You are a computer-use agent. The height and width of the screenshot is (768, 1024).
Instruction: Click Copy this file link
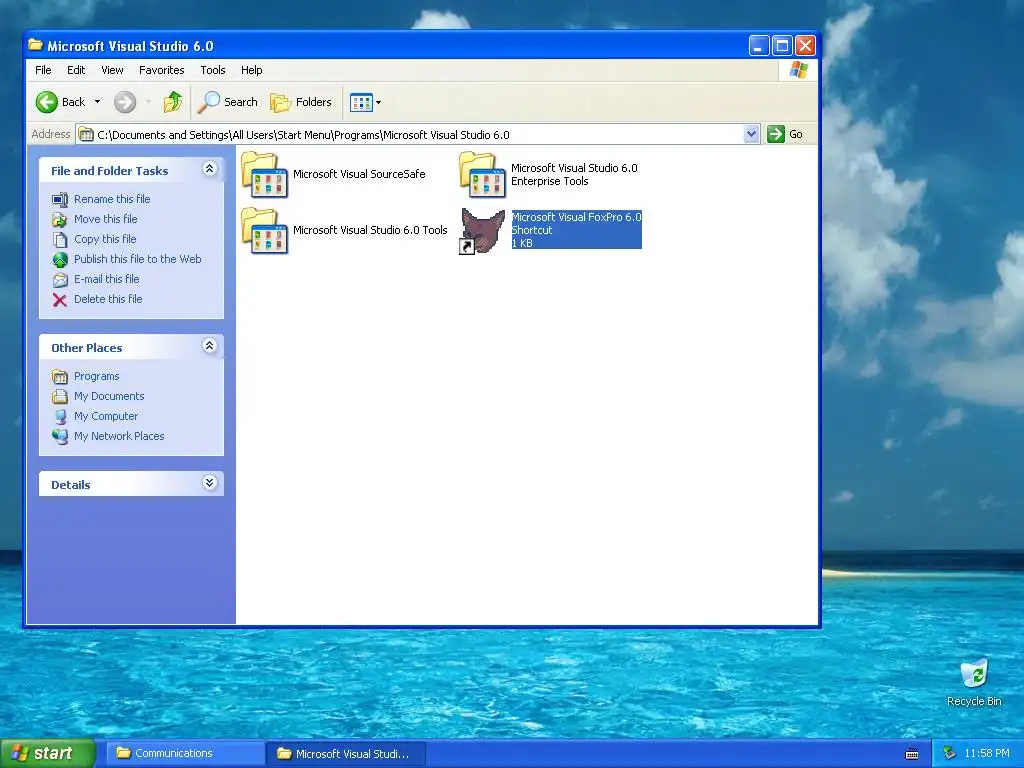(x=104, y=239)
